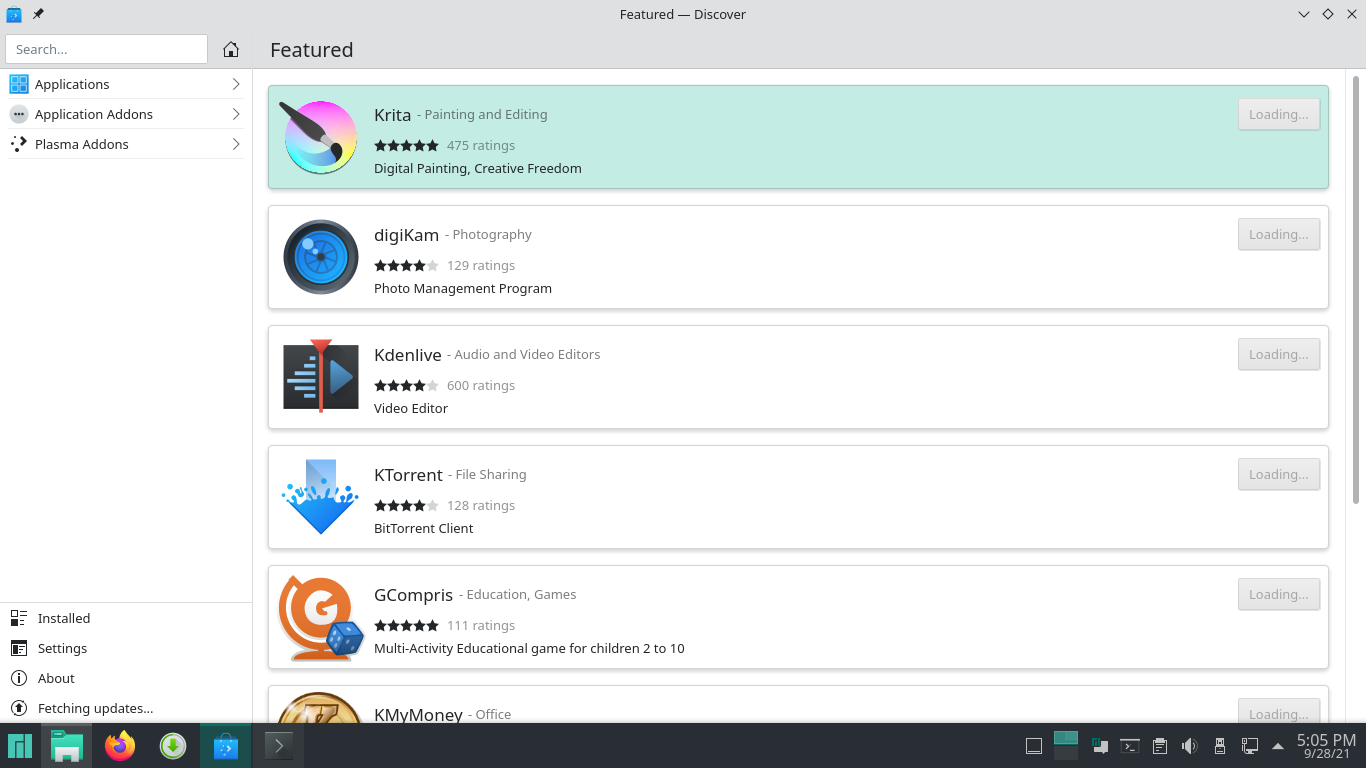Click the removable devices USB tray icon
Image resolution: width=1366 pixels, height=768 pixels.
coord(1219,746)
